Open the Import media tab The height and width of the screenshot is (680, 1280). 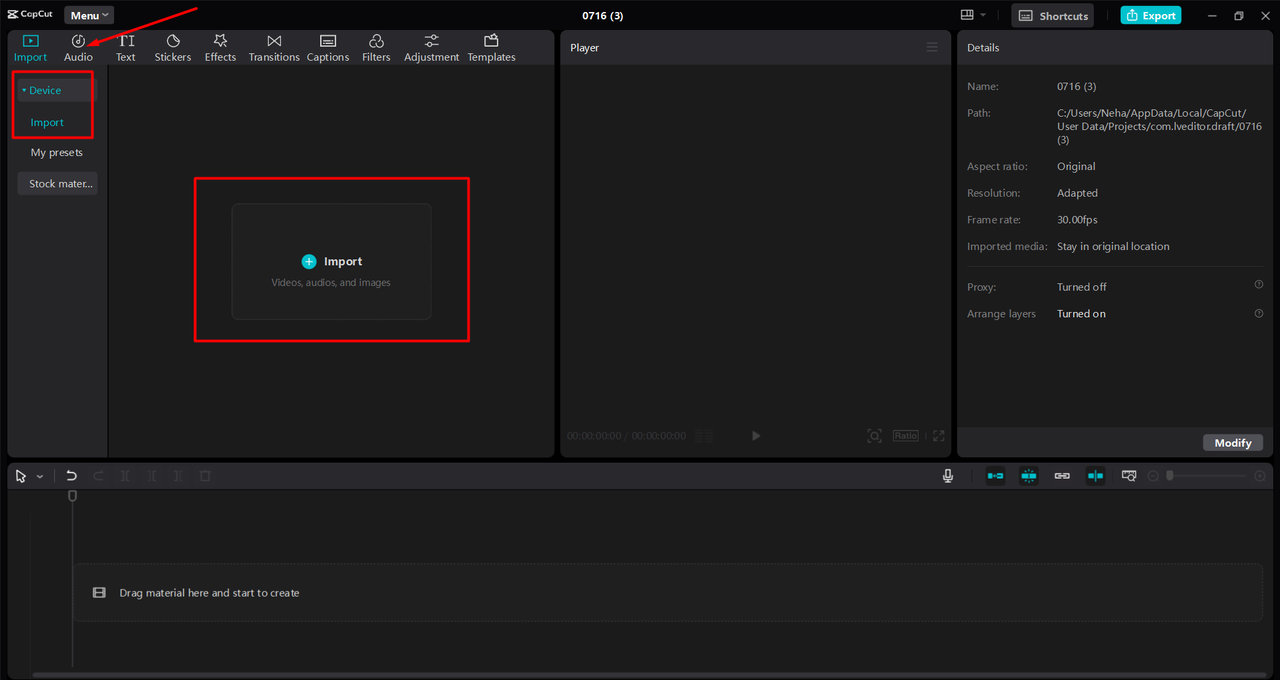tap(30, 48)
